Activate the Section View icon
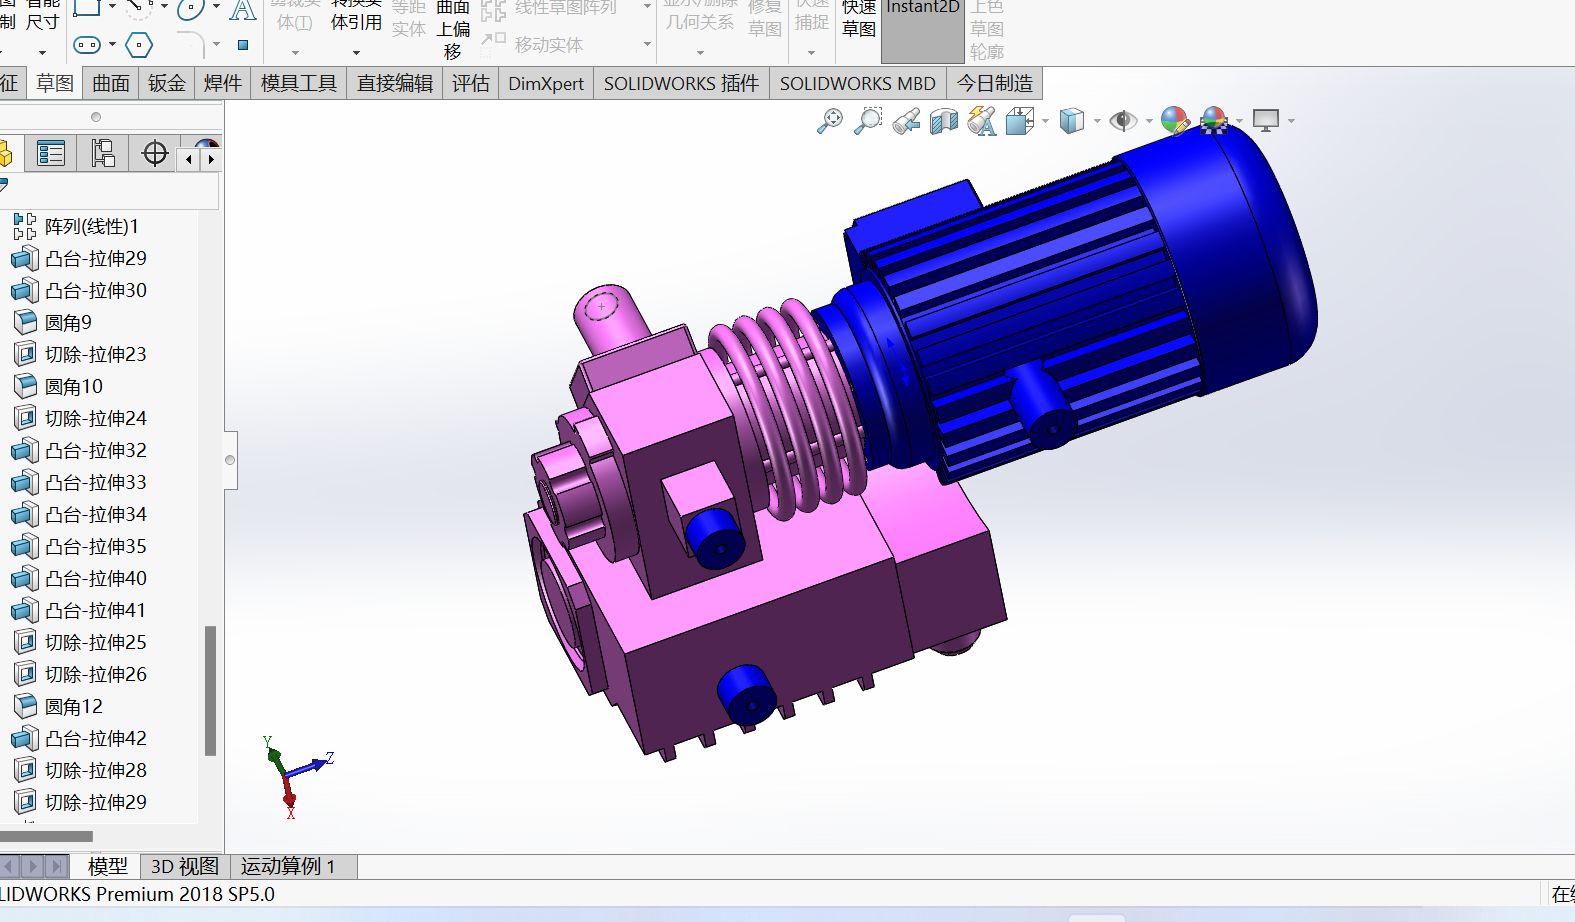 944,121
